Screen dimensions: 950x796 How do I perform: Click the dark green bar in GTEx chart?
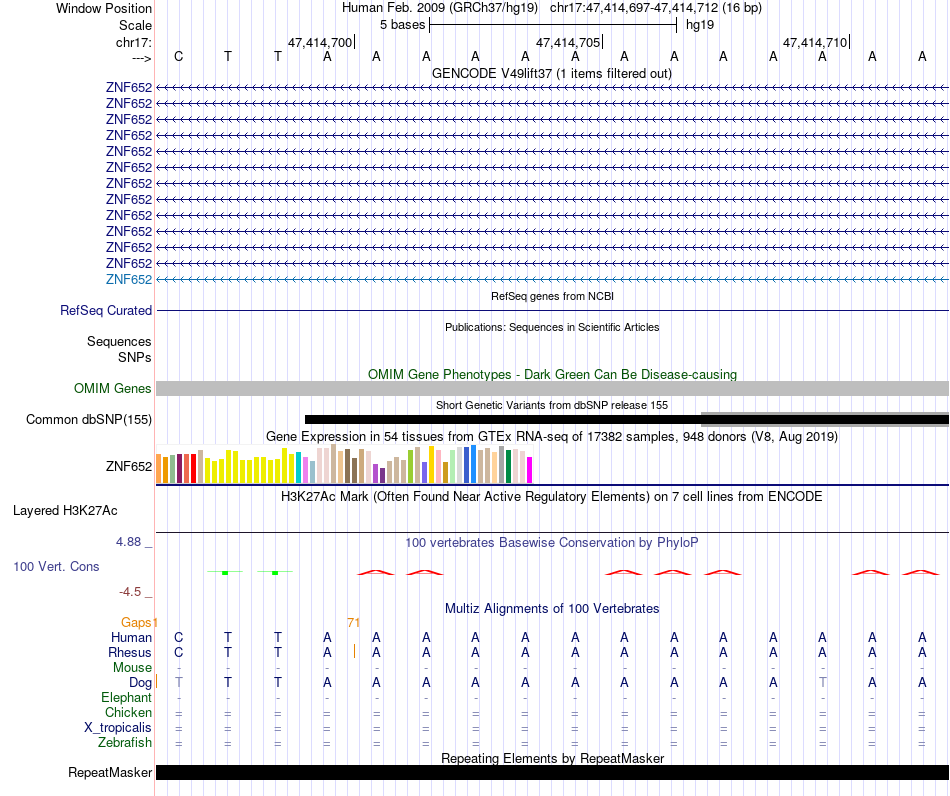click(x=508, y=466)
